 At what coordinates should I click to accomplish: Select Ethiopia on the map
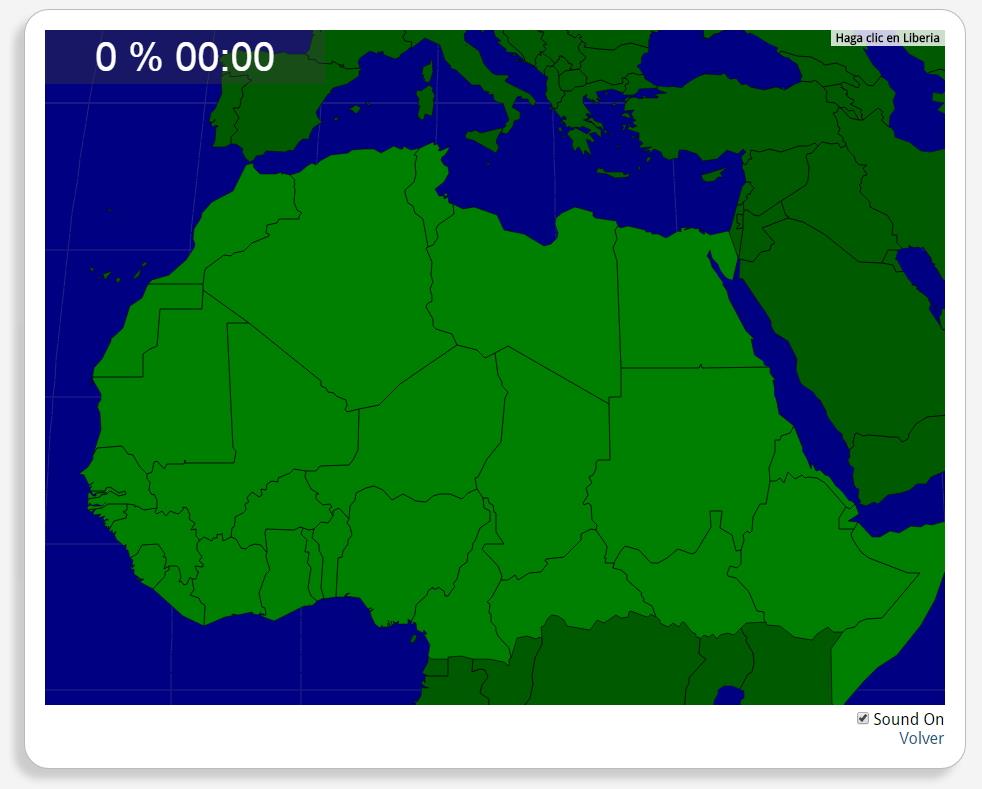click(814, 557)
